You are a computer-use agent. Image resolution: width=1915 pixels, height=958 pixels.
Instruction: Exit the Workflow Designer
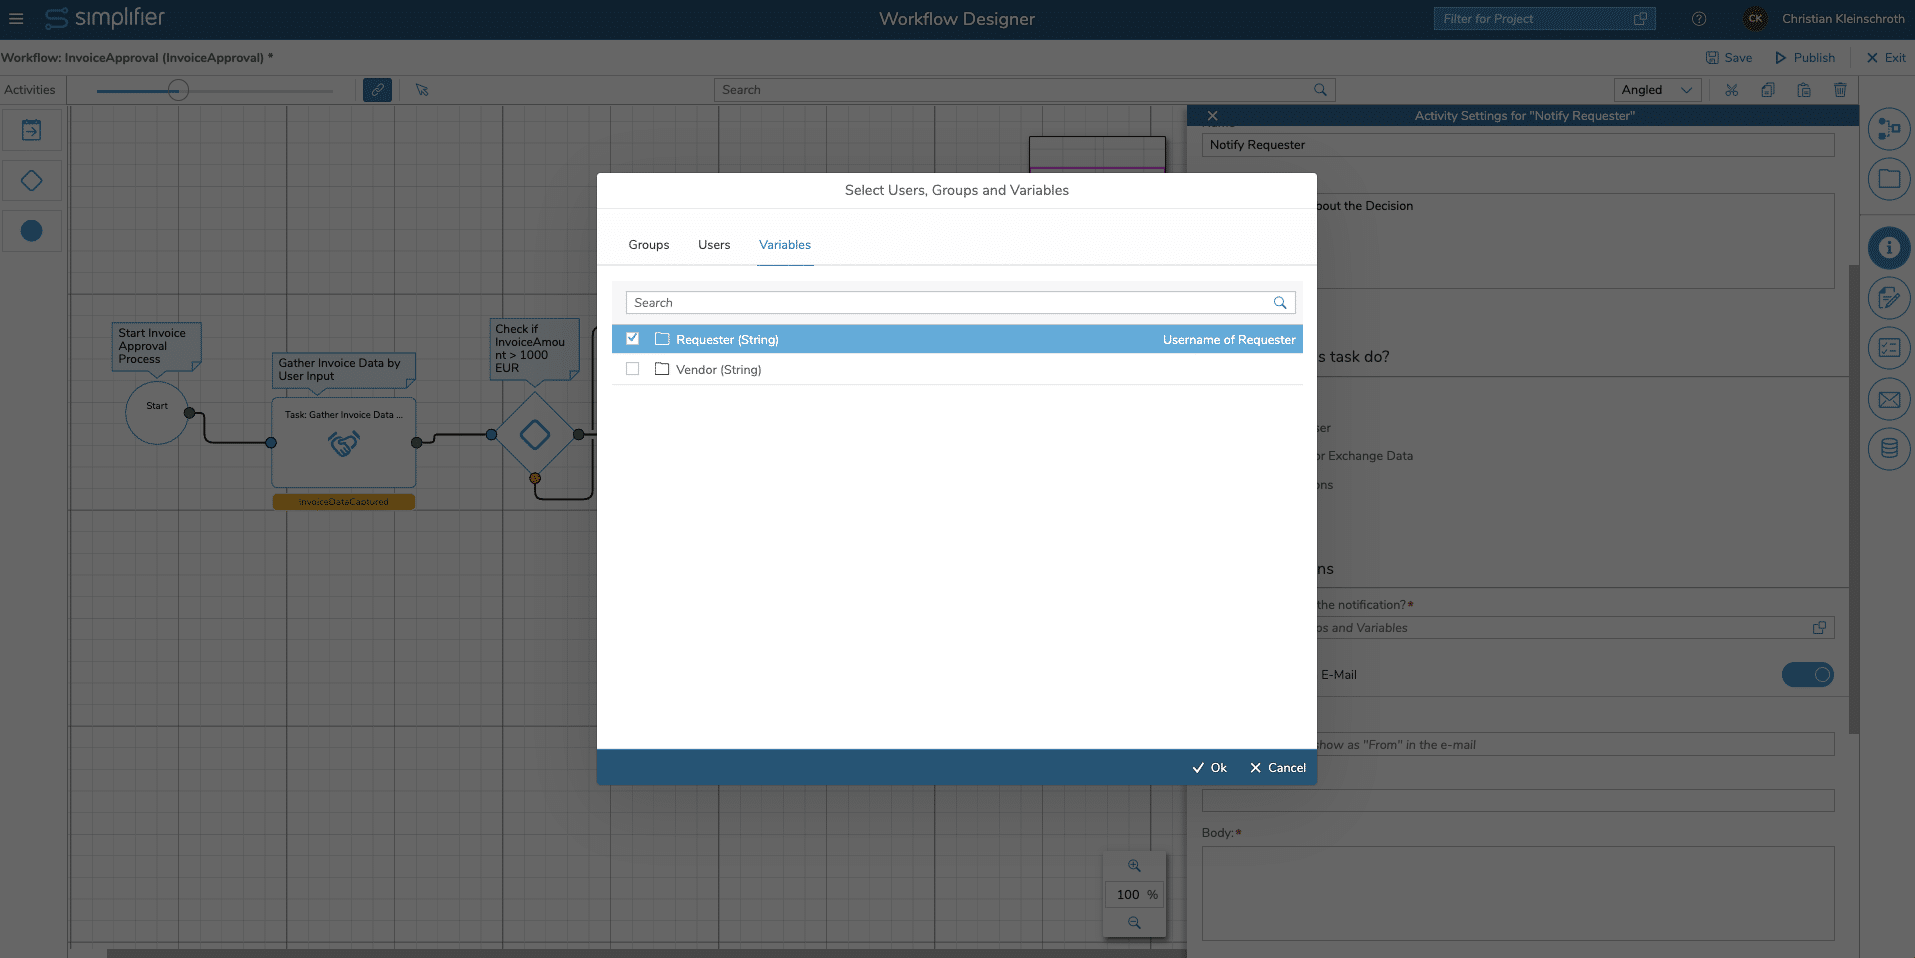[x=1886, y=58]
